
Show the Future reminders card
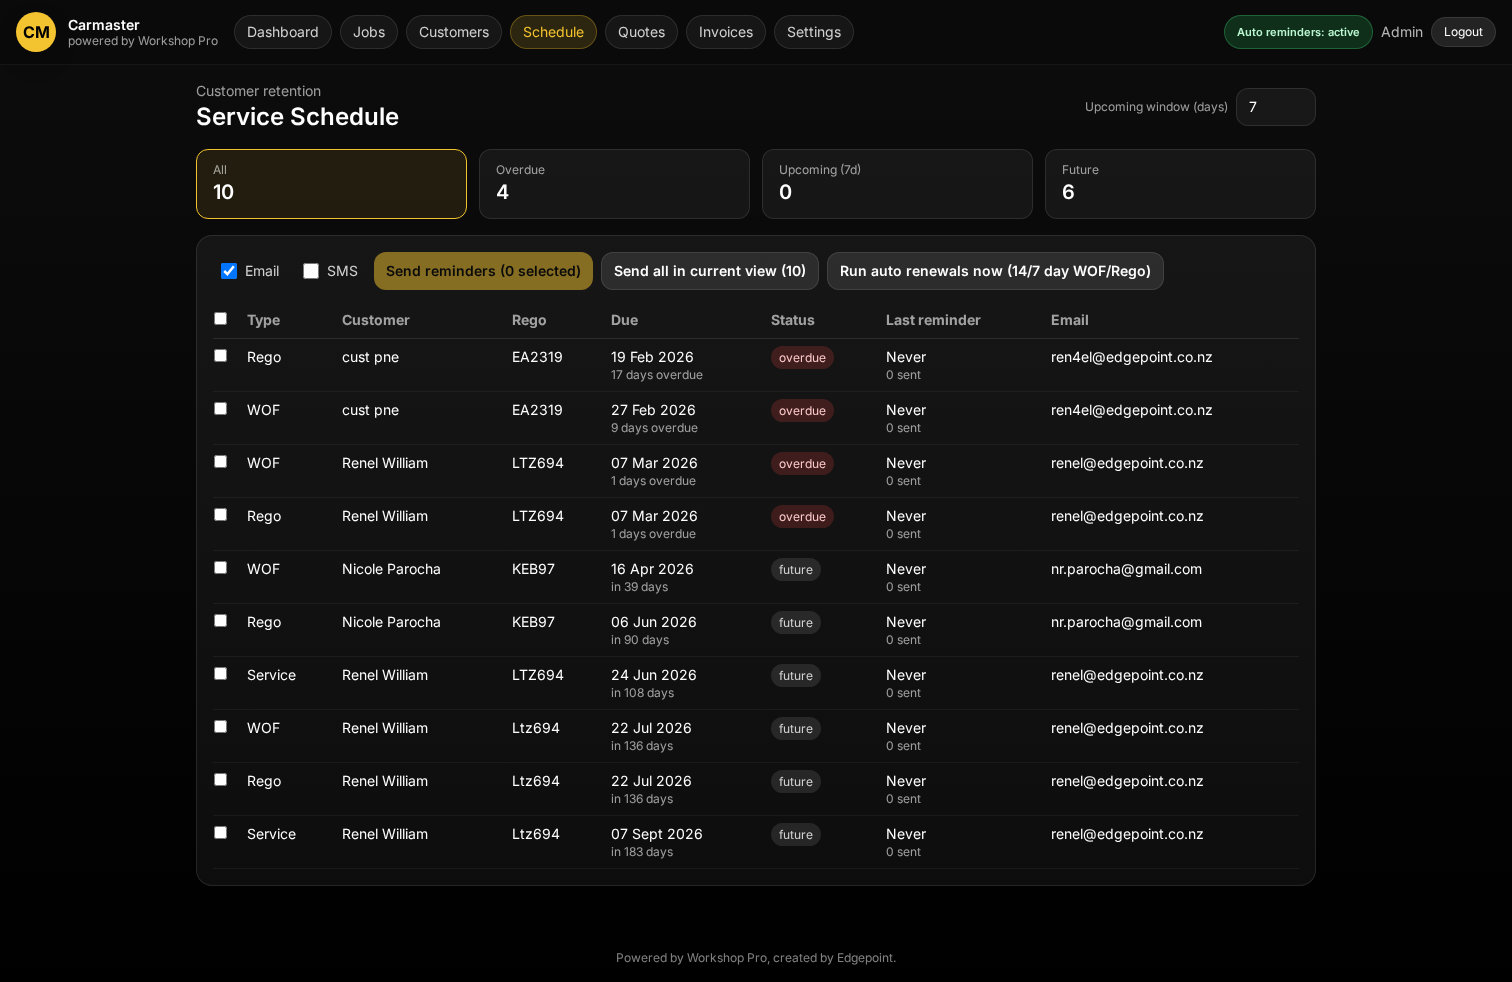(1180, 184)
